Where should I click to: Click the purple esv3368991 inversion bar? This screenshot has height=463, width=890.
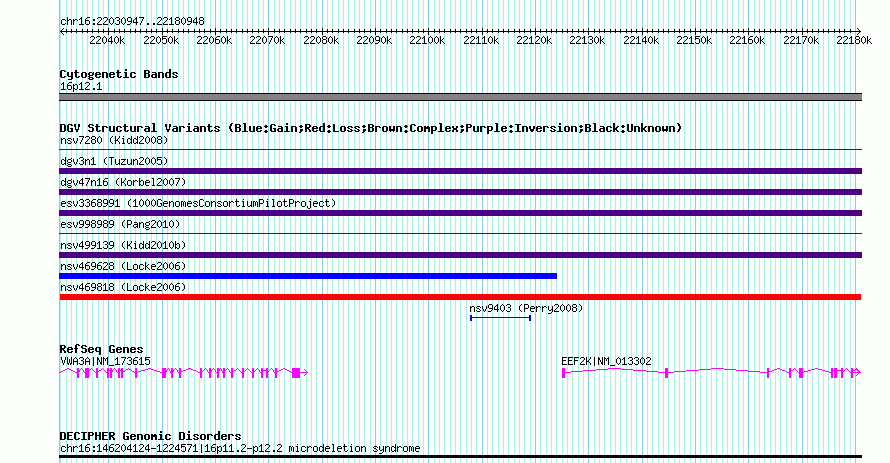click(x=460, y=213)
